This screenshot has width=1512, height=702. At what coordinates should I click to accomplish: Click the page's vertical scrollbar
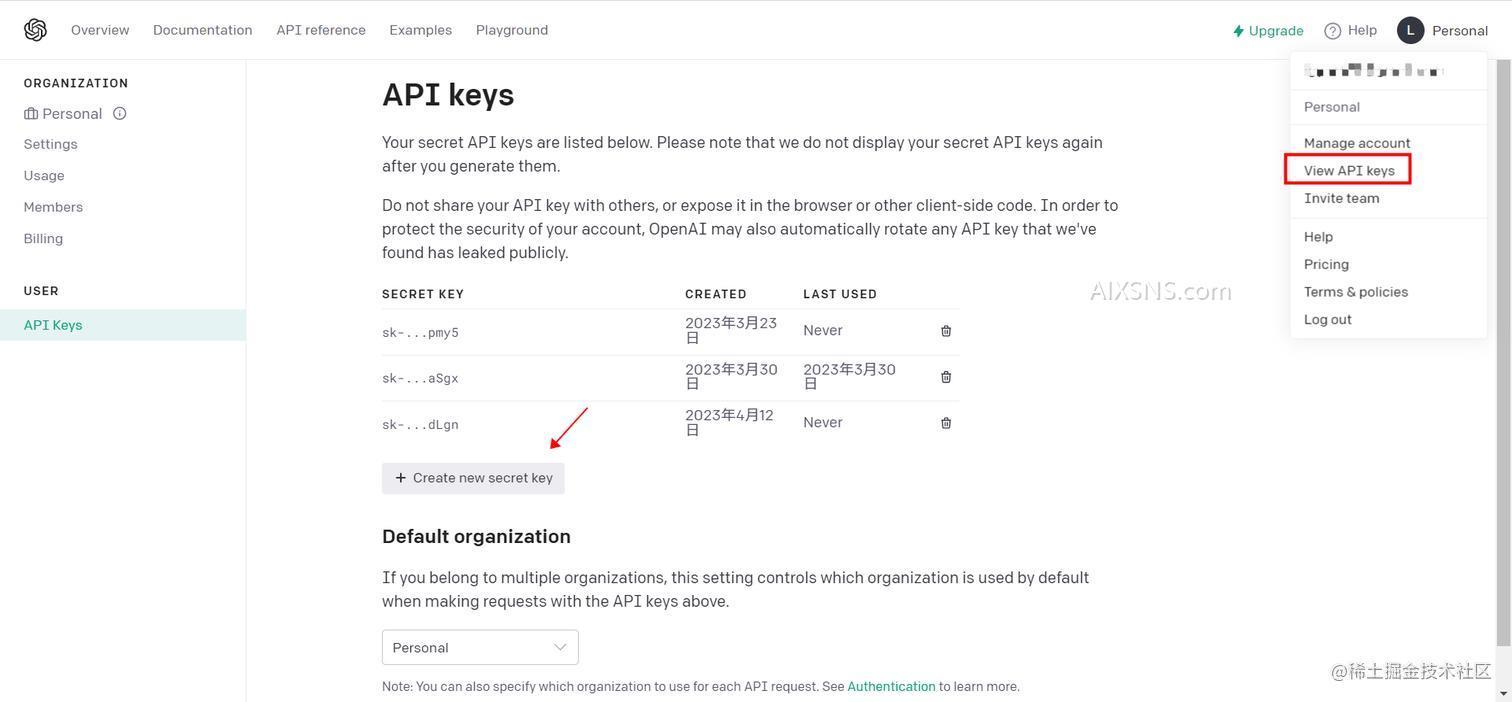coord(1504,350)
